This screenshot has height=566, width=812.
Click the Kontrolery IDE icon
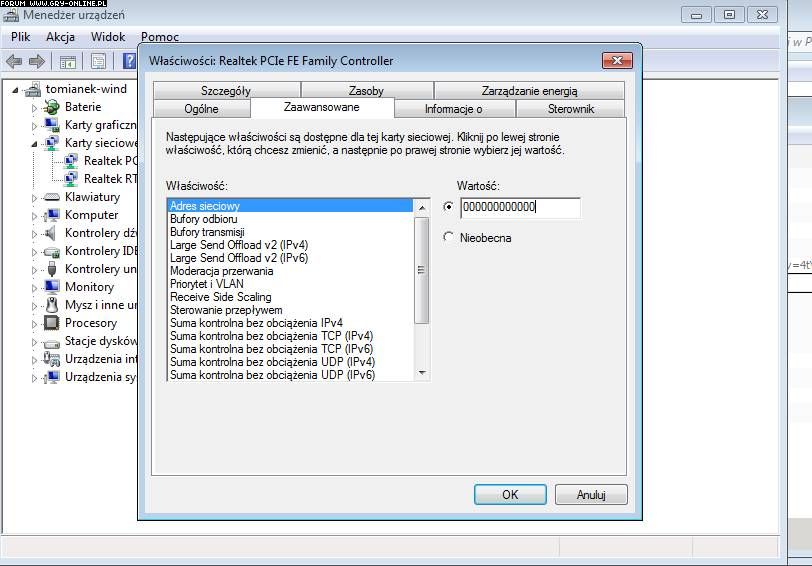pyautogui.click(x=52, y=252)
